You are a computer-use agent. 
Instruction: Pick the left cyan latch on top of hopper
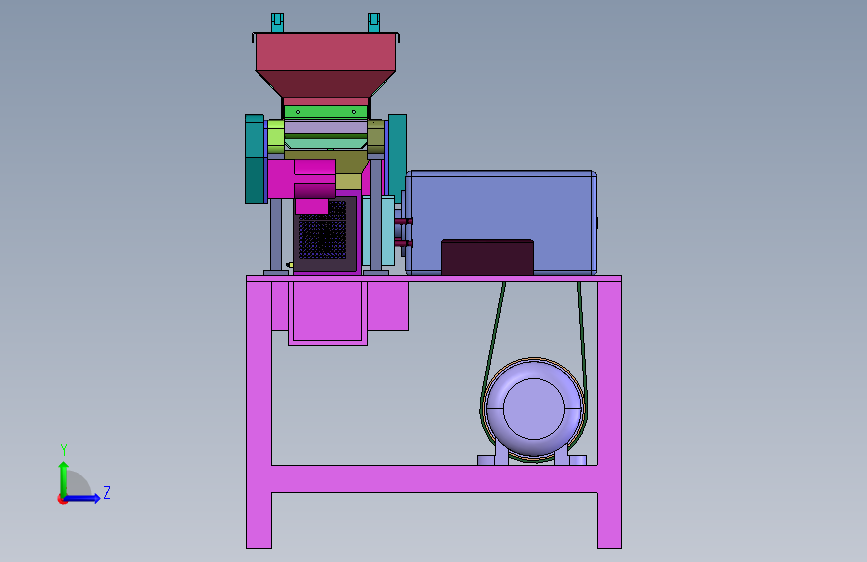pos(278,23)
